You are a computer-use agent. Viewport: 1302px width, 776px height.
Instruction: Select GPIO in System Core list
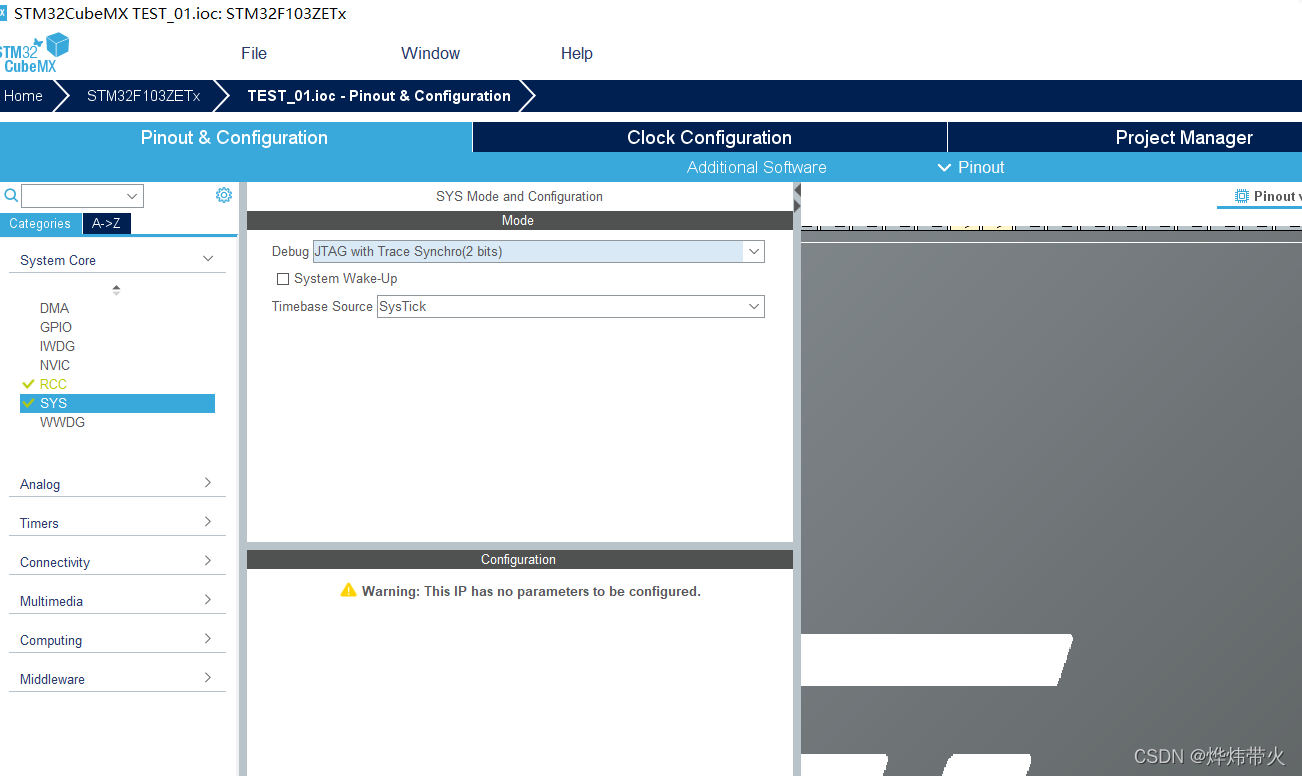point(56,327)
